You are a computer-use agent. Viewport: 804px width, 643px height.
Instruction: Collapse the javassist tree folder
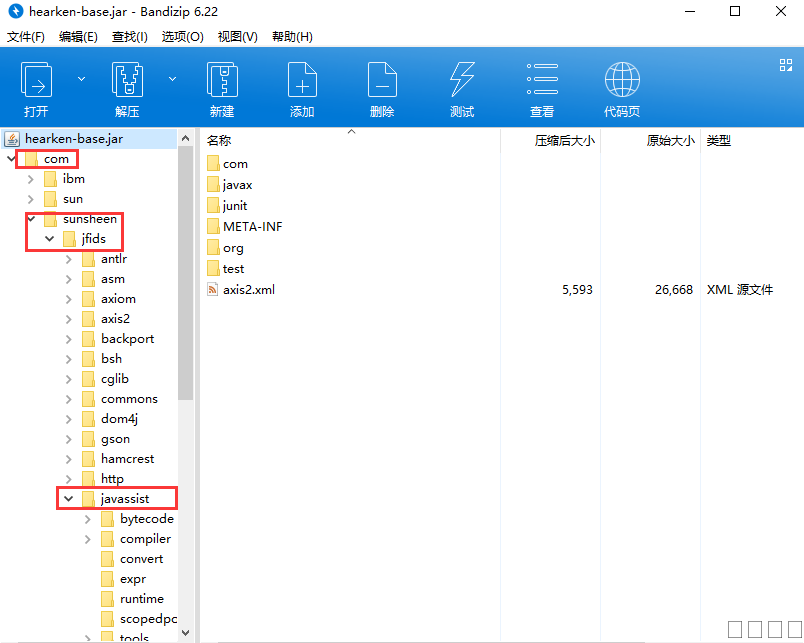pyautogui.click(x=68, y=499)
